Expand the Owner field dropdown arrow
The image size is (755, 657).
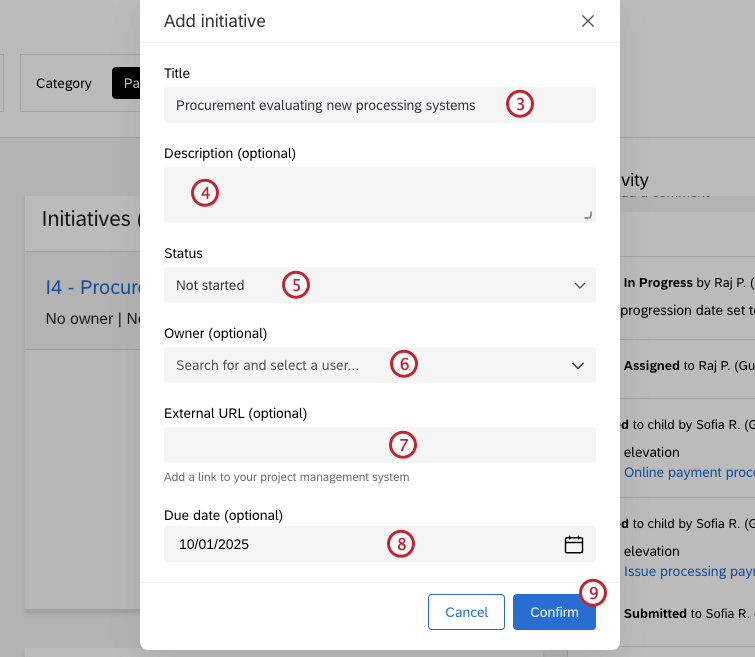(578, 366)
